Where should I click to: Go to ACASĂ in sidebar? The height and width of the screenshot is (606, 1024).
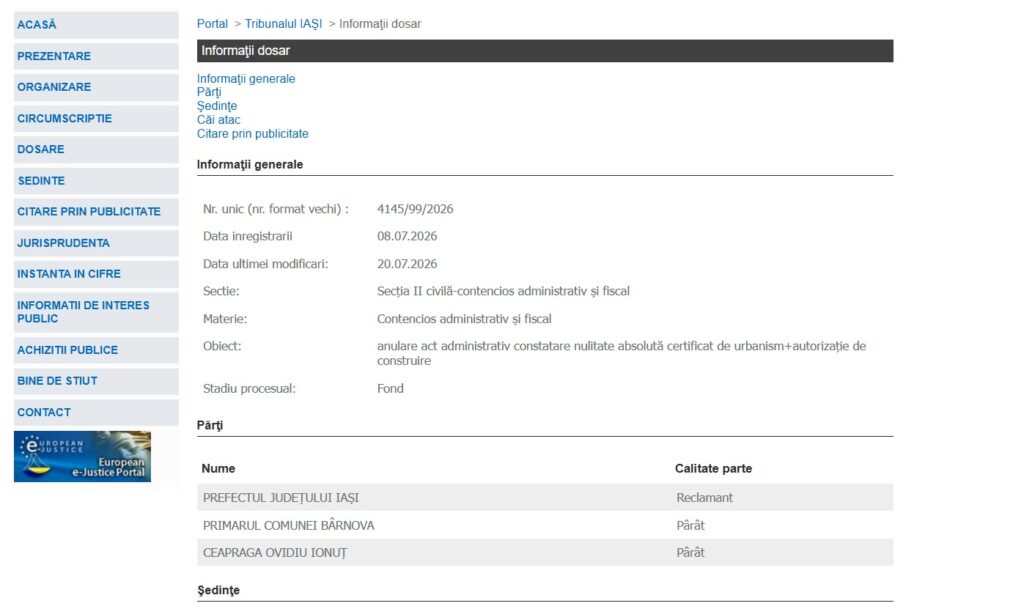click(96, 25)
